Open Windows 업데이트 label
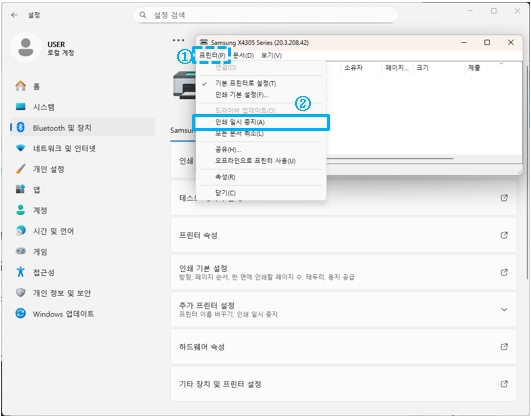531x417 pixels. pyautogui.click(x=63, y=314)
